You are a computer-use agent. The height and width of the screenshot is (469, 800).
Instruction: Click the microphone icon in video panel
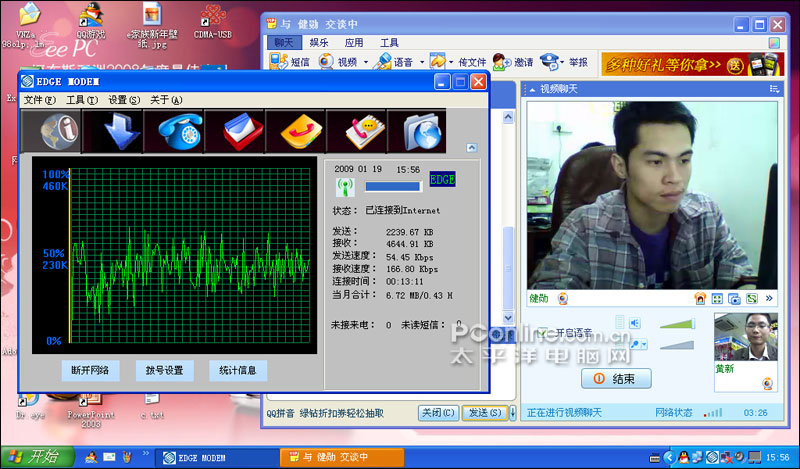point(634,344)
